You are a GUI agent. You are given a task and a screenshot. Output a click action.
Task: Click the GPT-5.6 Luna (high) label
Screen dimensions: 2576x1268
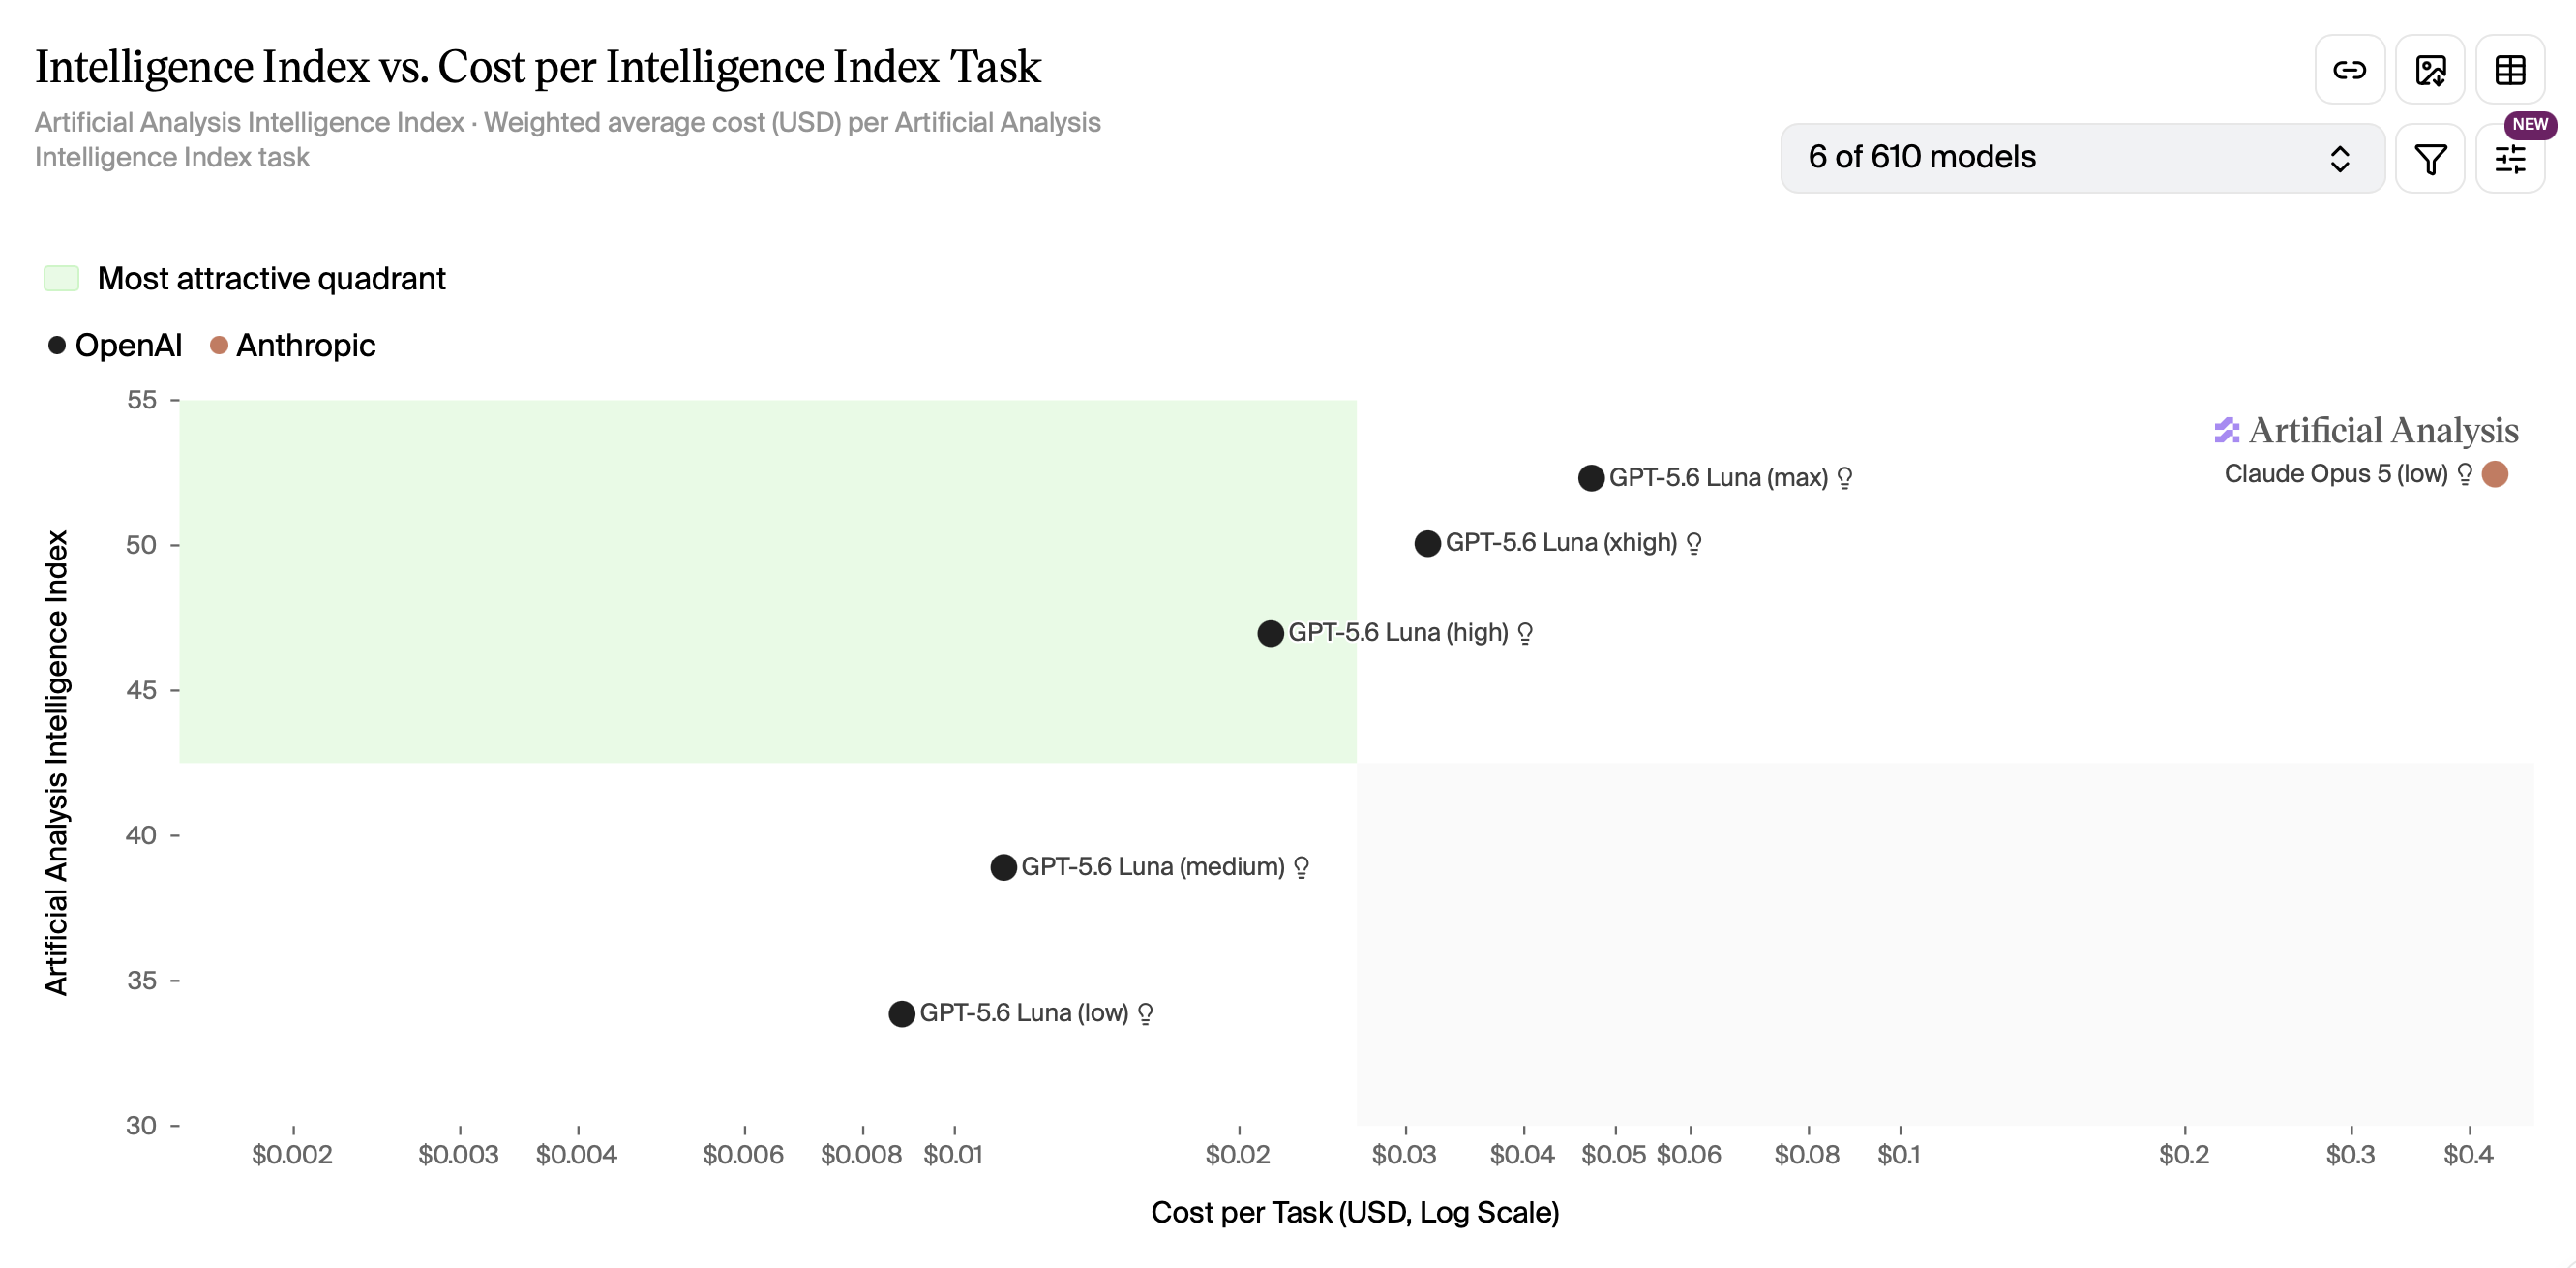pos(1398,632)
